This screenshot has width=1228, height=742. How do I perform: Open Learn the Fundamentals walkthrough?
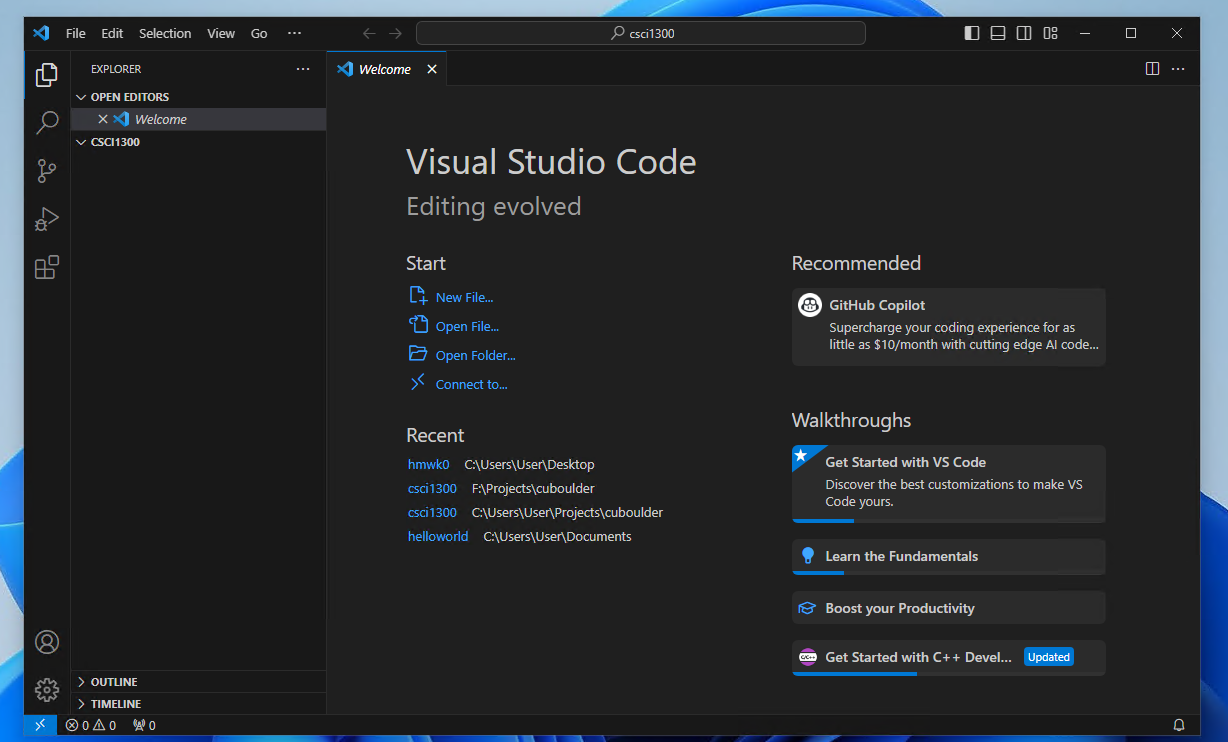(x=949, y=557)
